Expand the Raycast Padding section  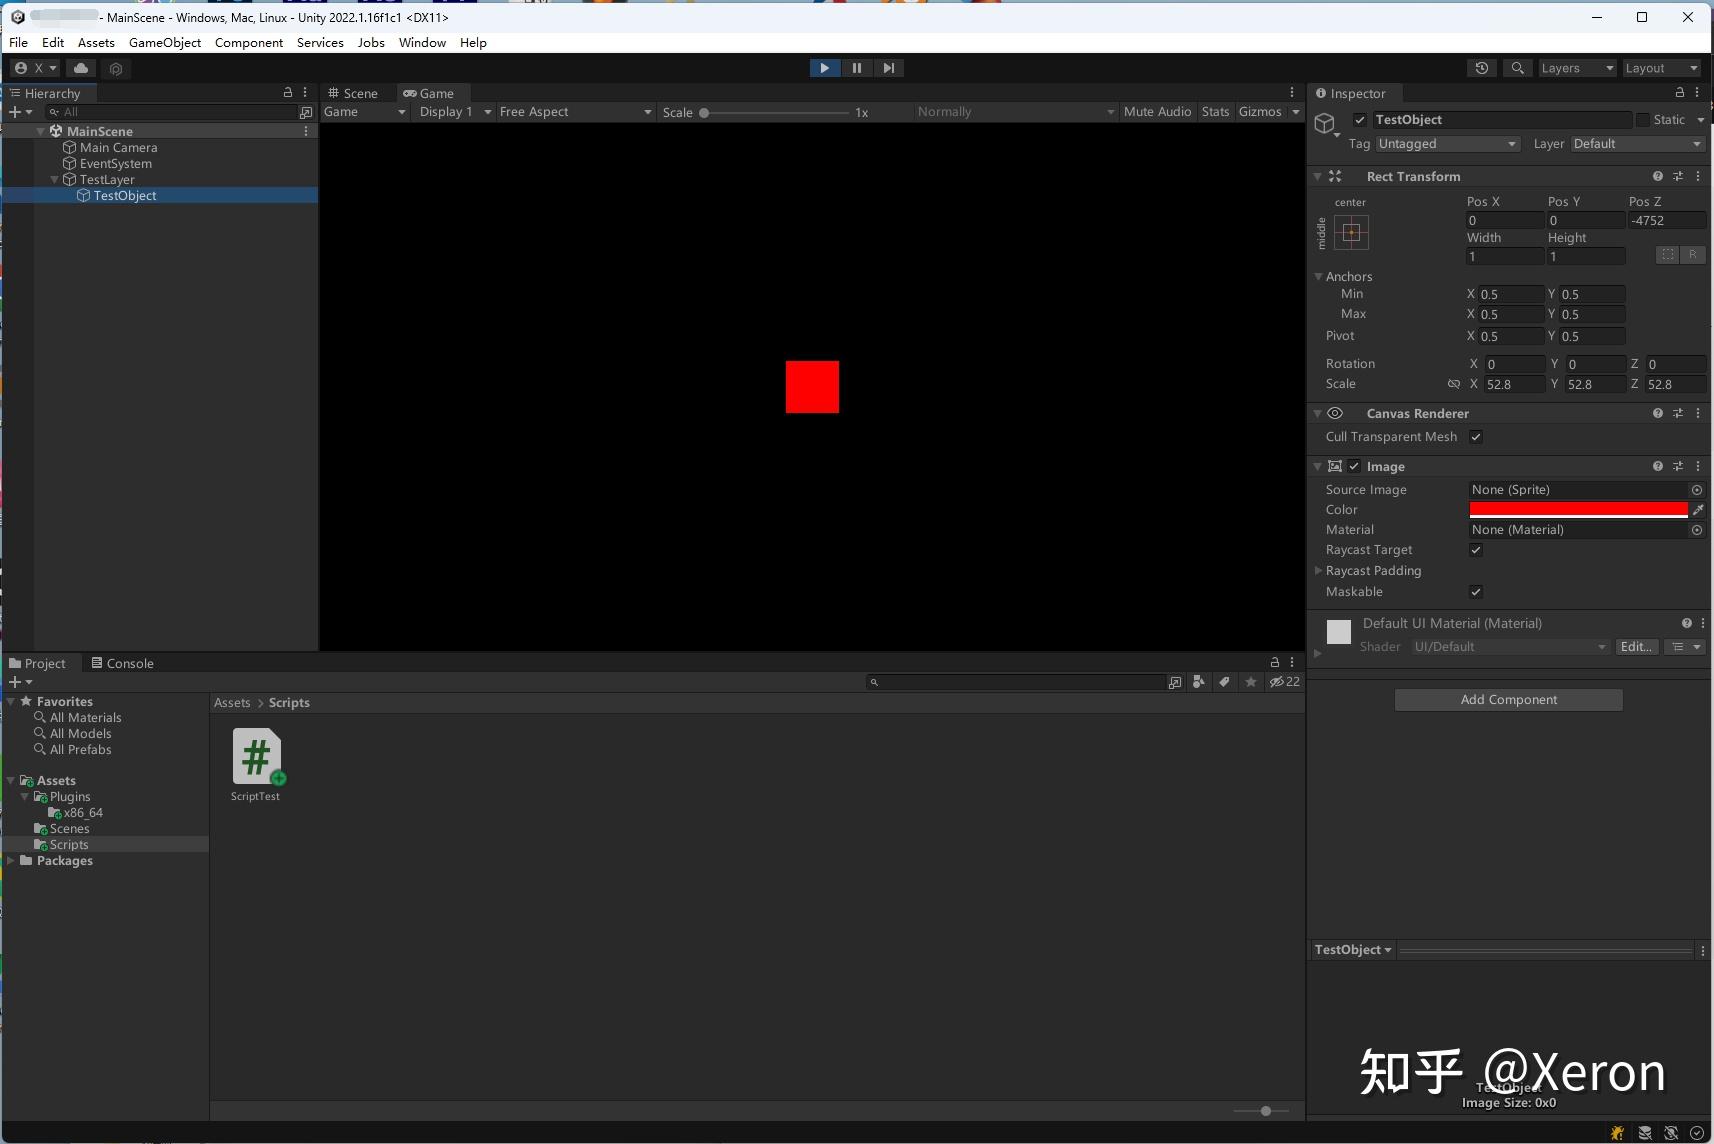(x=1318, y=571)
